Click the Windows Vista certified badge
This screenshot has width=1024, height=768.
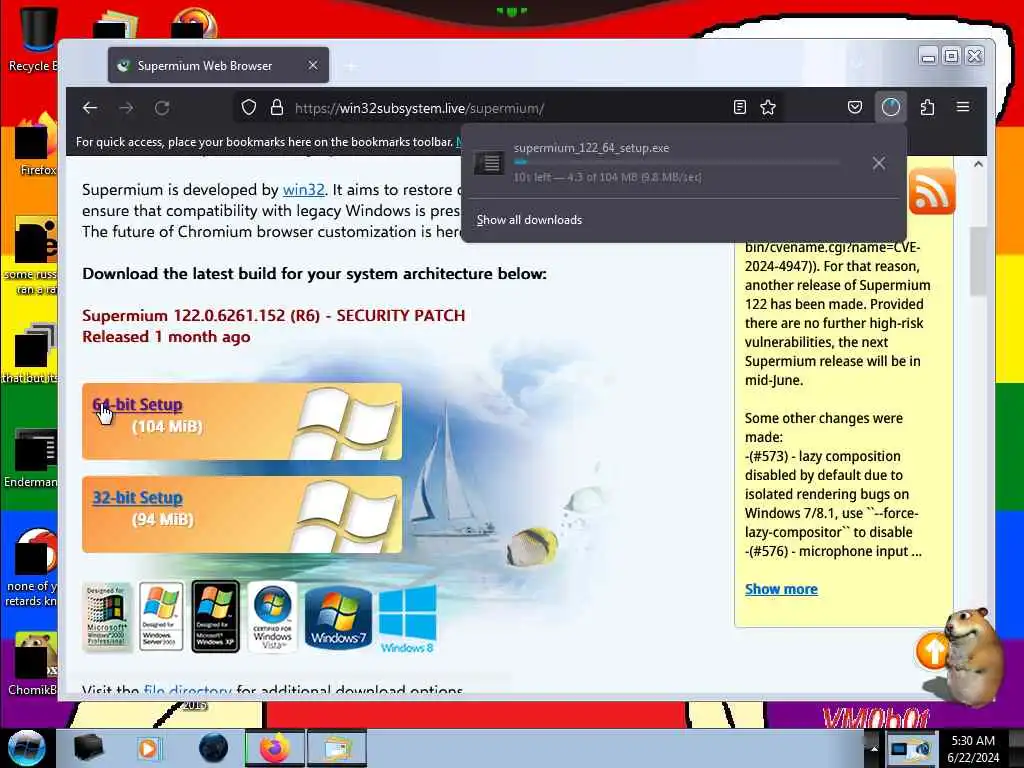tap(272, 617)
